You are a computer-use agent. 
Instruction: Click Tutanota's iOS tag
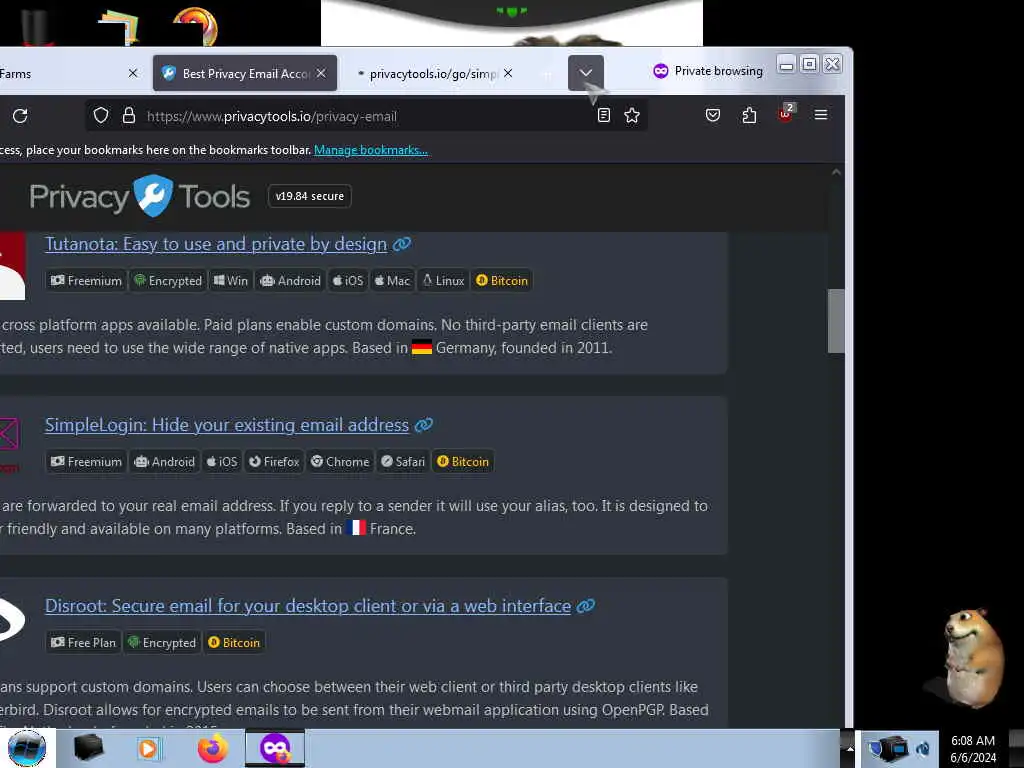pyautogui.click(x=348, y=281)
